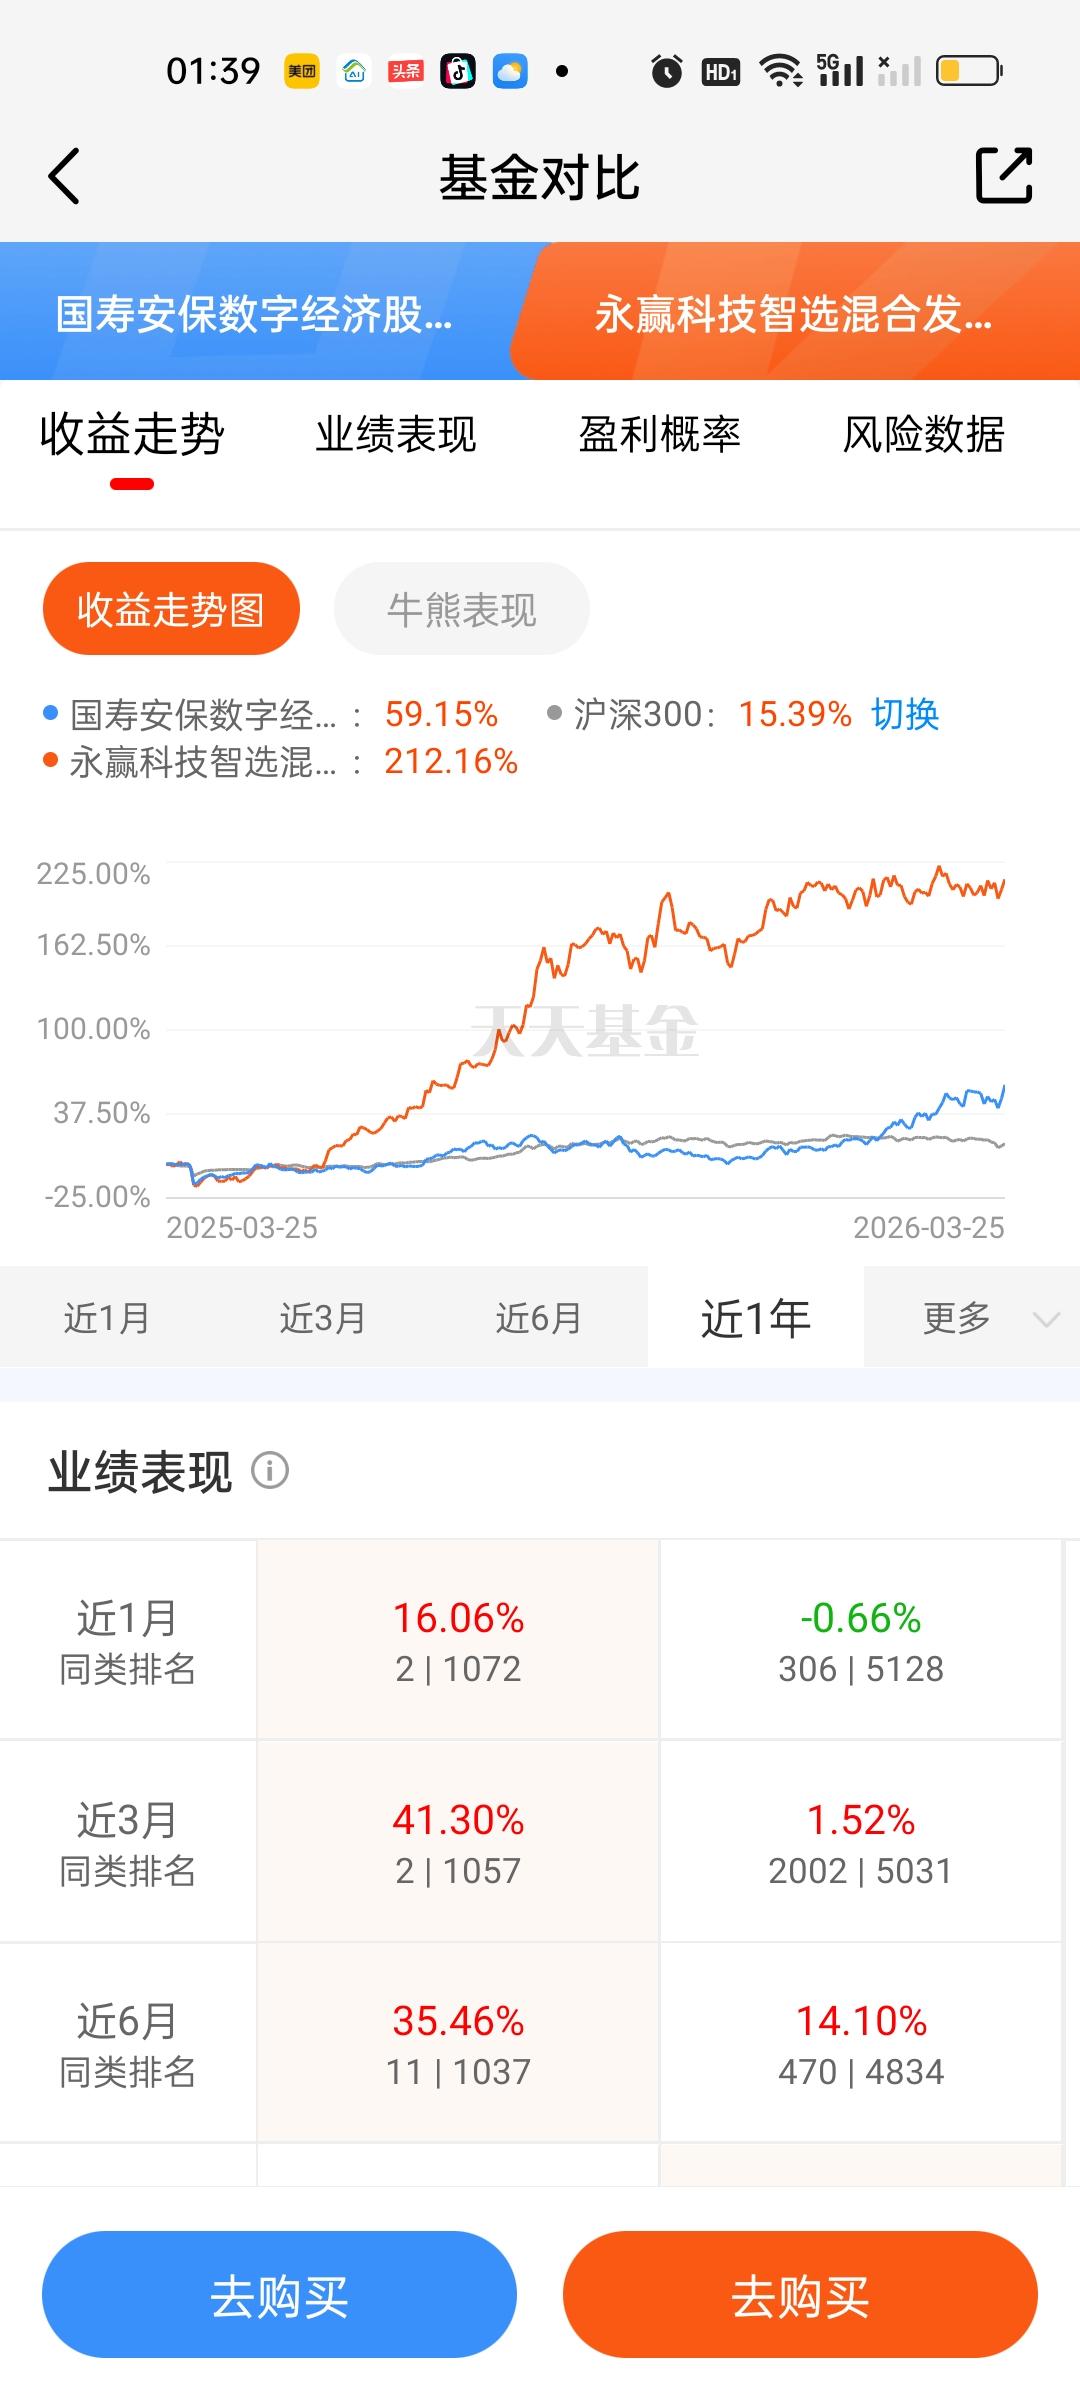Image resolution: width=1080 pixels, height=2400 pixels.
Task: Tap the orange 永赢科技智选 legend dot
Action: (x=51, y=760)
